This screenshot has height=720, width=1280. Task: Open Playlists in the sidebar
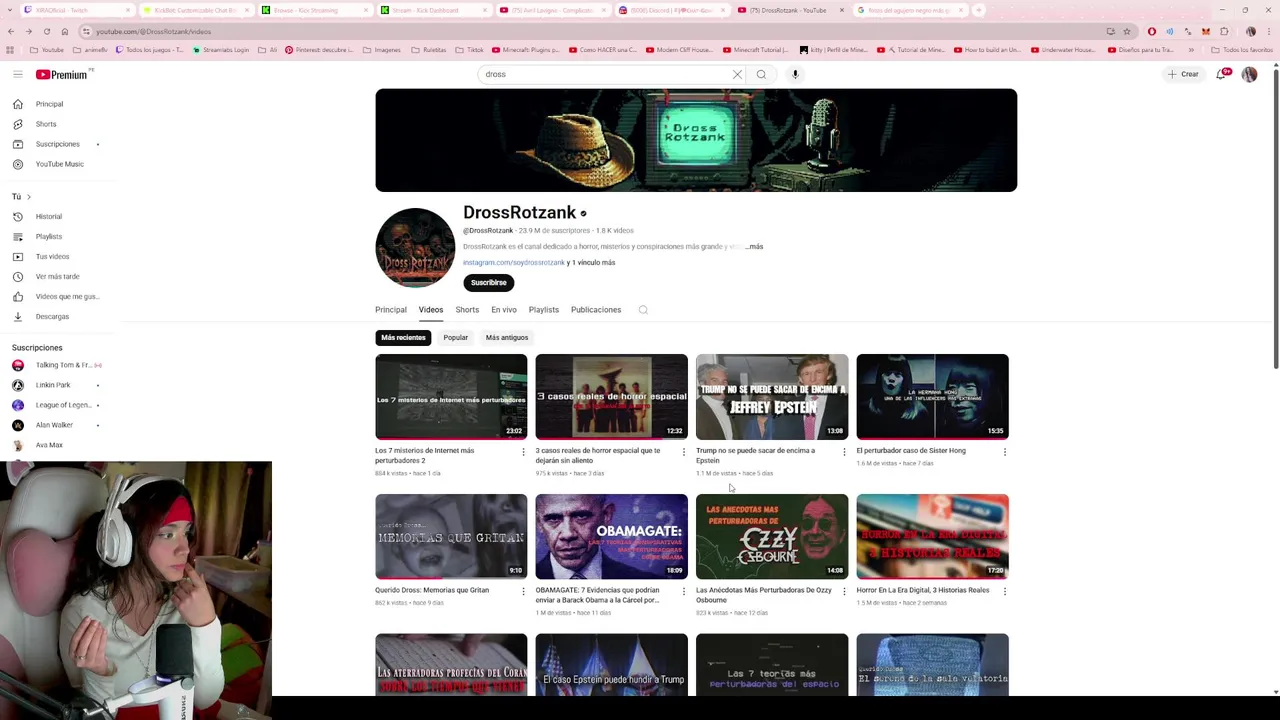(x=48, y=236)
